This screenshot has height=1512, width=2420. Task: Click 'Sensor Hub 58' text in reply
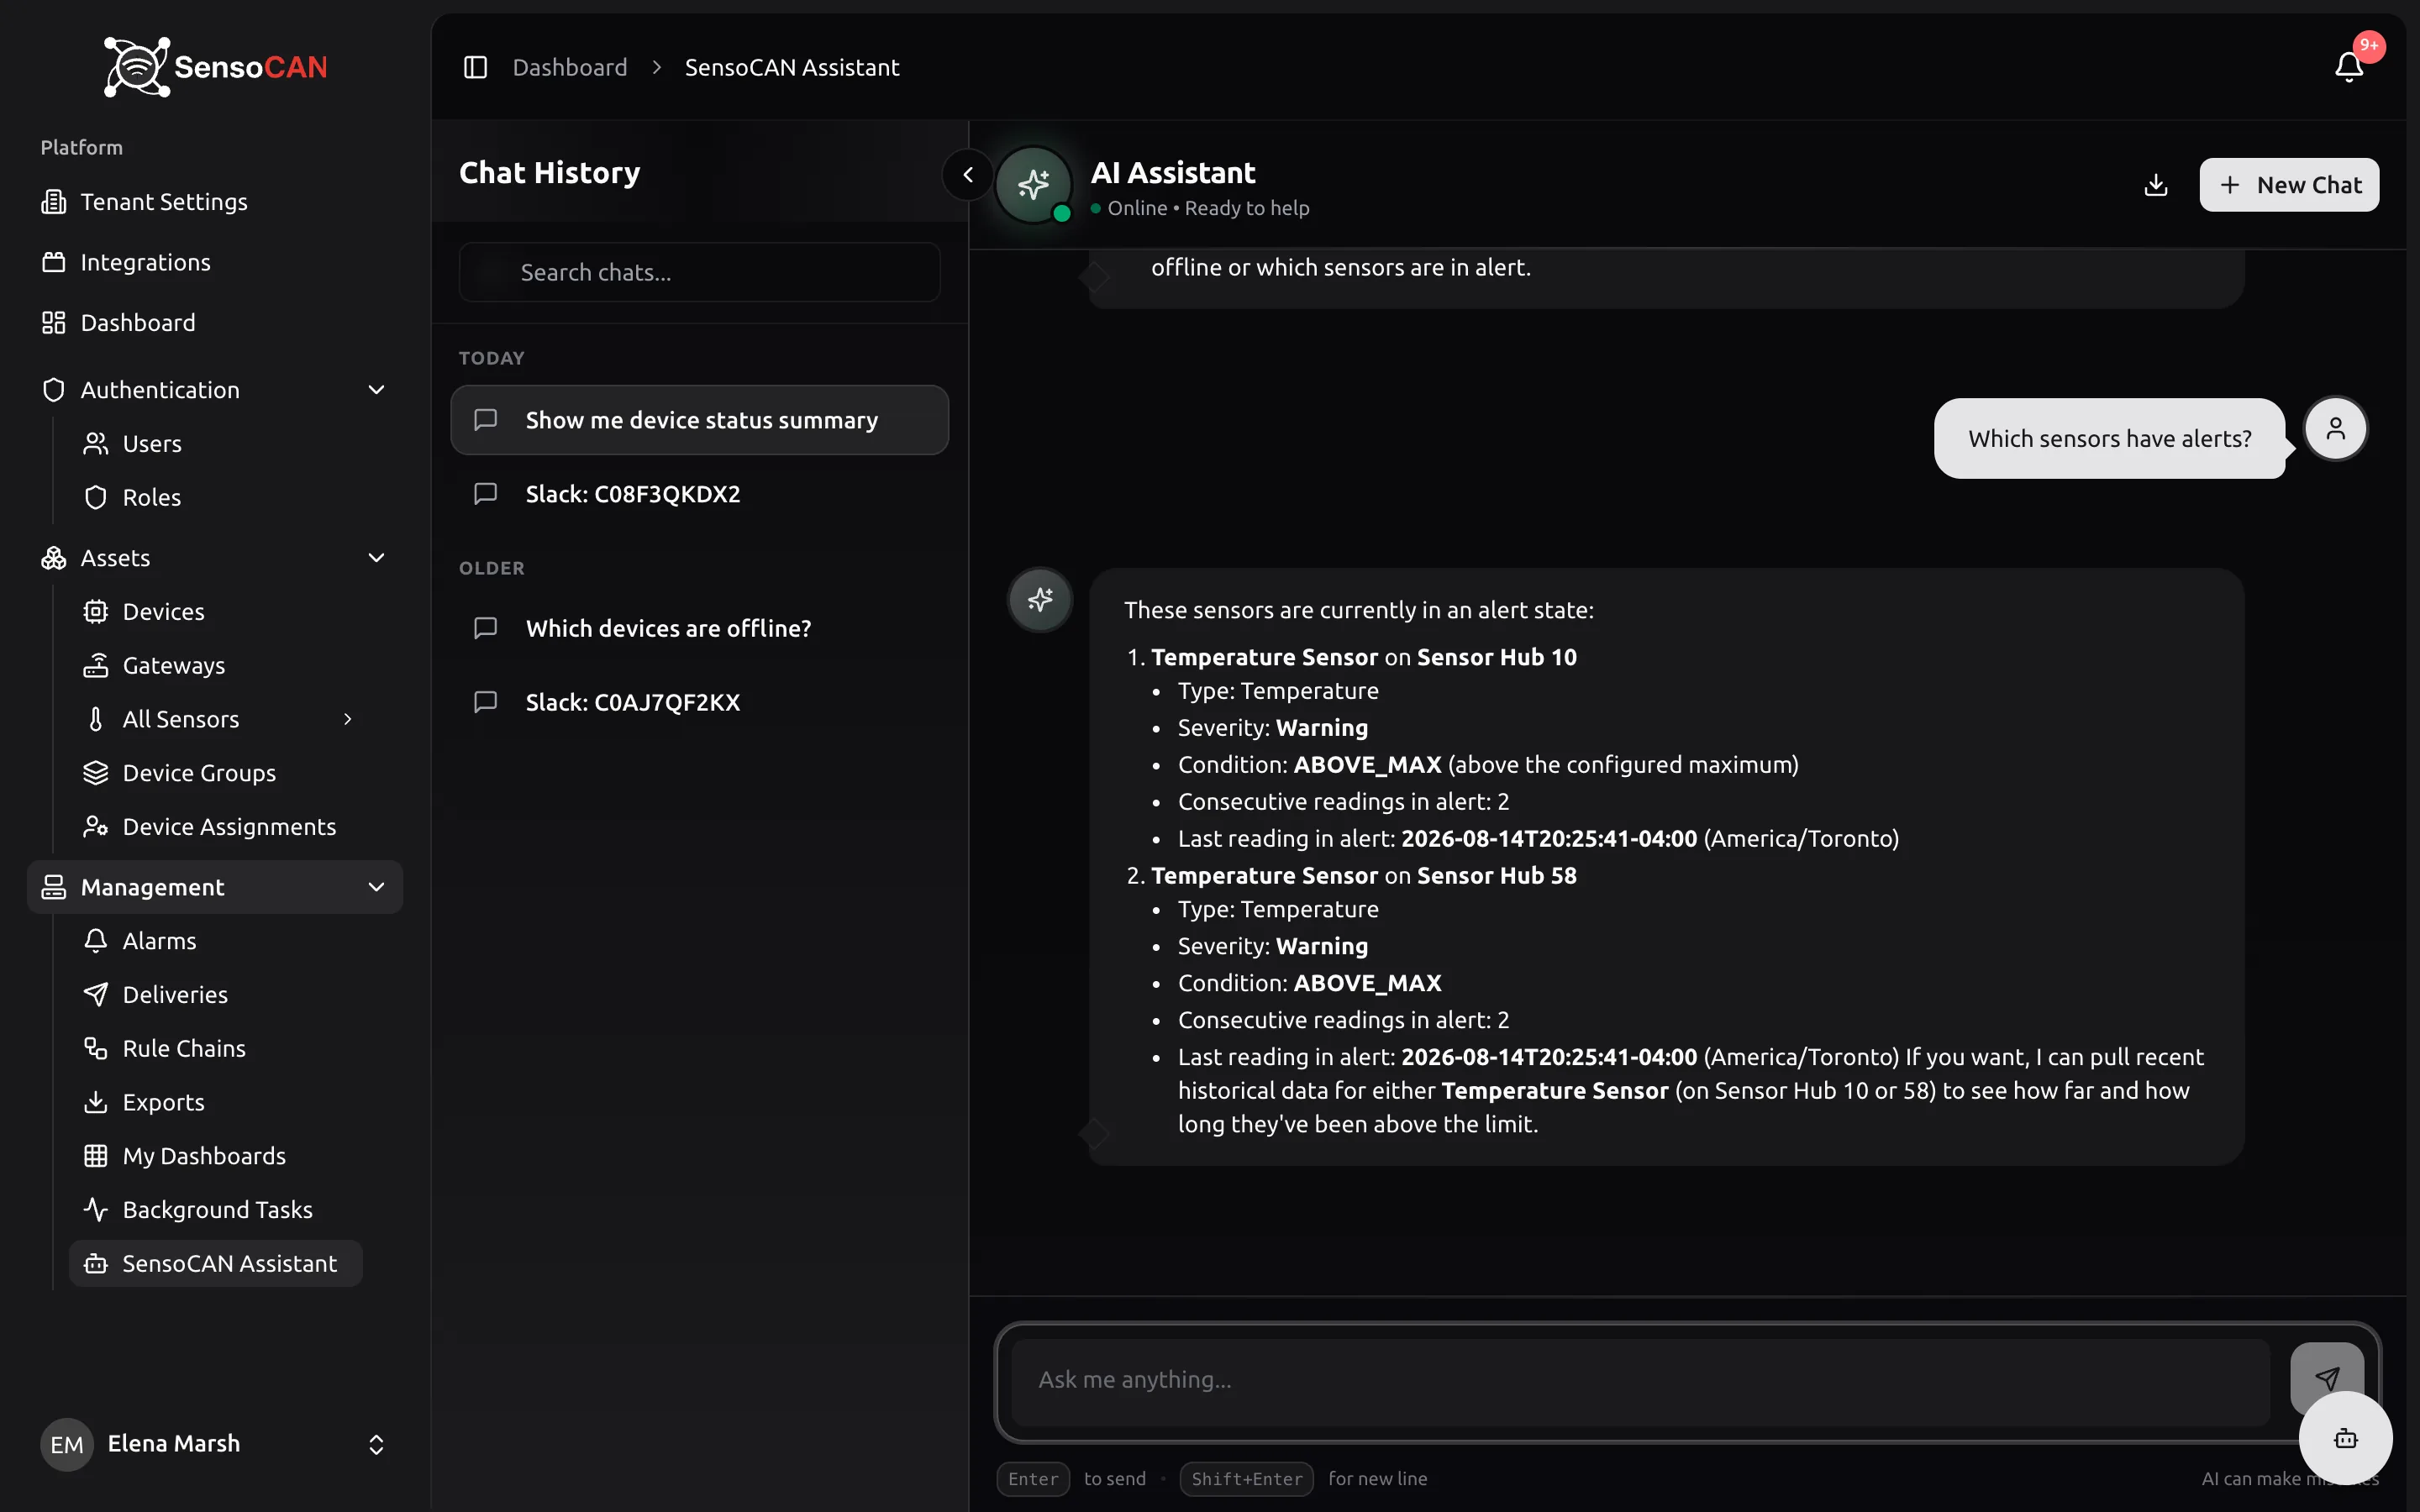1497,875
